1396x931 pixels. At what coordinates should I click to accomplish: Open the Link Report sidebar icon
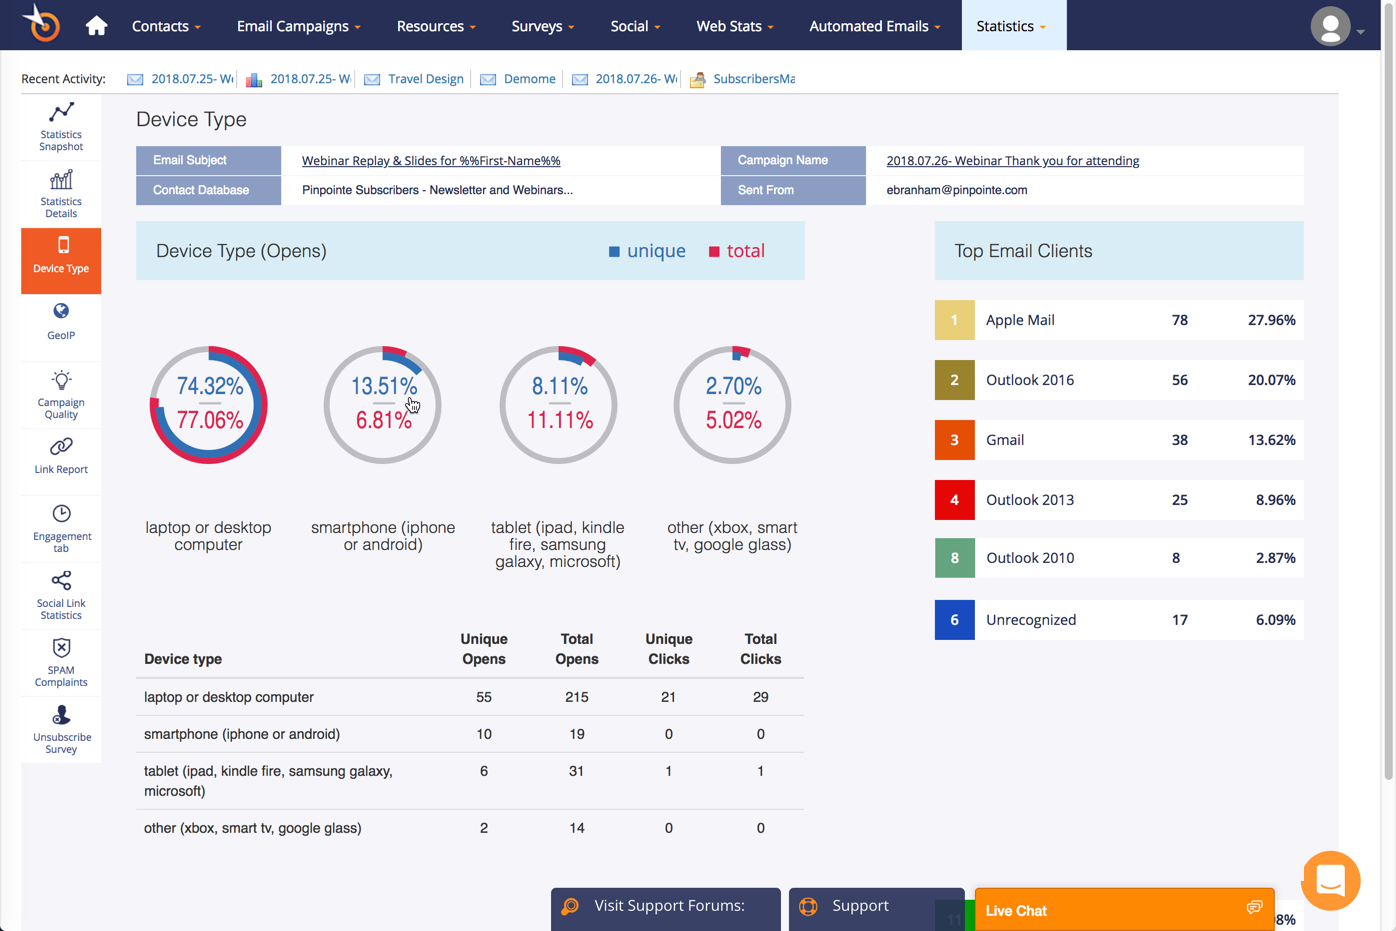pos(61,447)
